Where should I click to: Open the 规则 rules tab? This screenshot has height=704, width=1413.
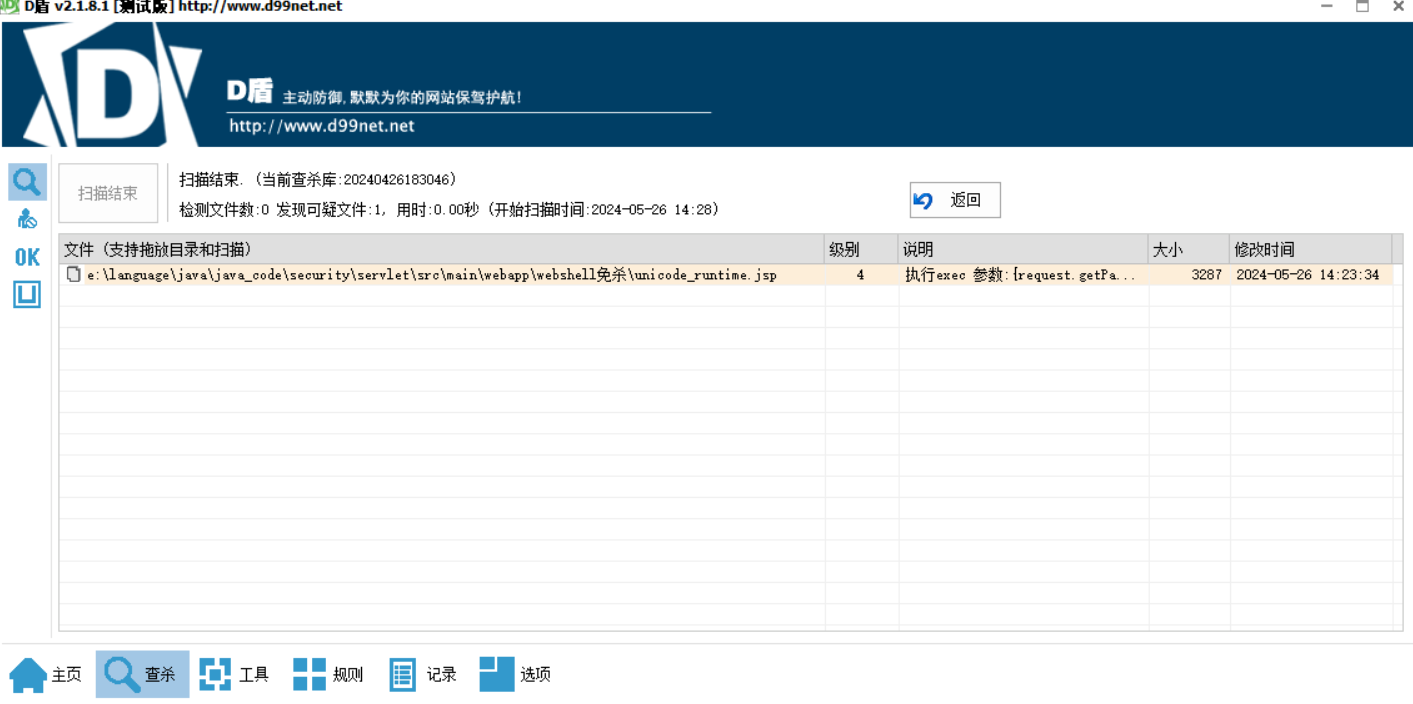click(328, 675)
